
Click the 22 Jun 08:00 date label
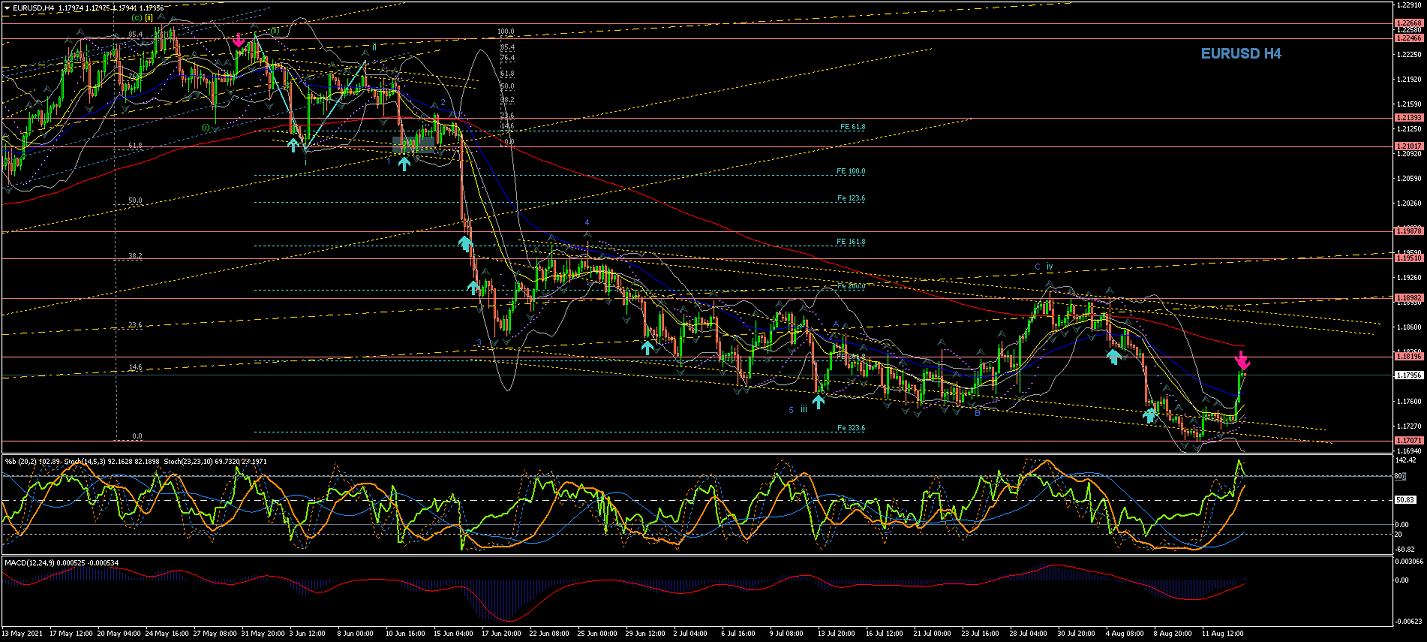[x=551, y=633]
